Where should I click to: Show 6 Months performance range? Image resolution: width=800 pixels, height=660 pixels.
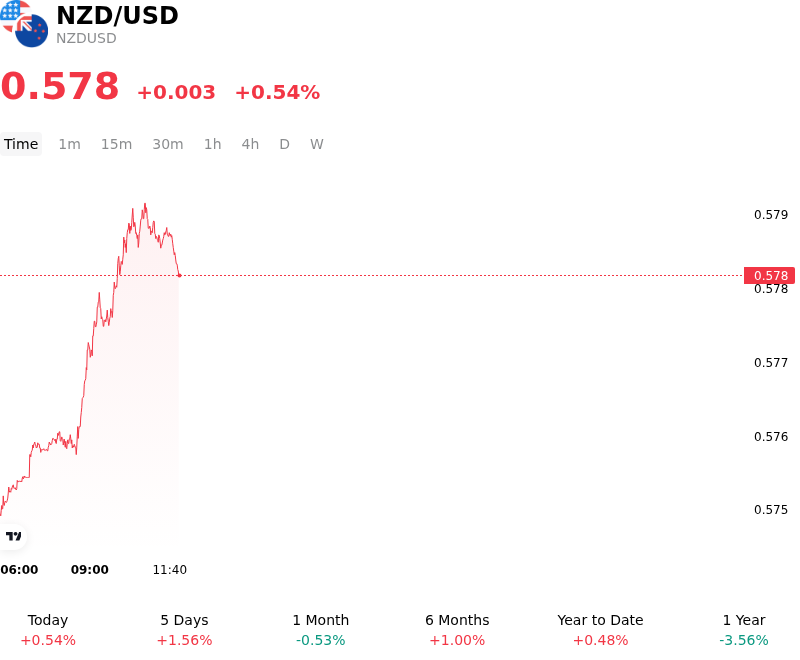pyautogui.click(x=457, y=630)
